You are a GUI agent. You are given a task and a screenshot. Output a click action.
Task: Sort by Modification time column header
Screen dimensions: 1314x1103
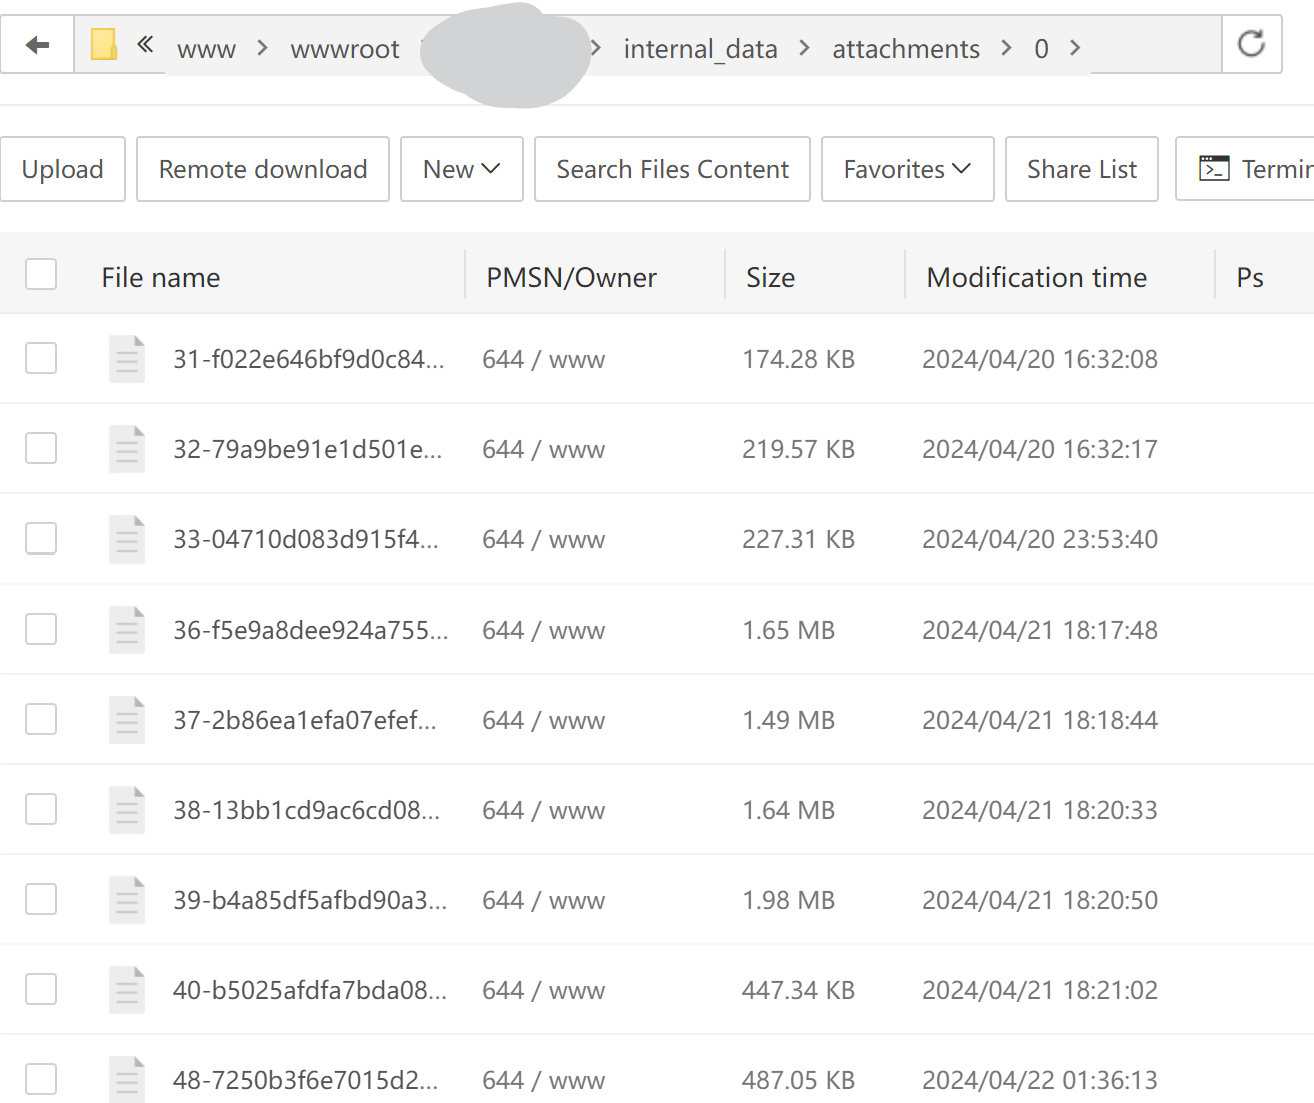[x=1037, y=277]
